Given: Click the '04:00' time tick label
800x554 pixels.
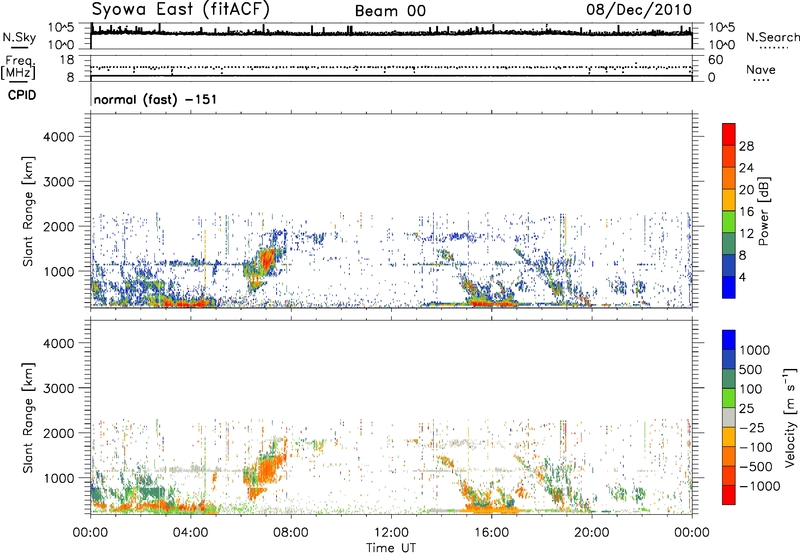Looking at the screenshot, I should pyautogui.click(x=190, y=533).
